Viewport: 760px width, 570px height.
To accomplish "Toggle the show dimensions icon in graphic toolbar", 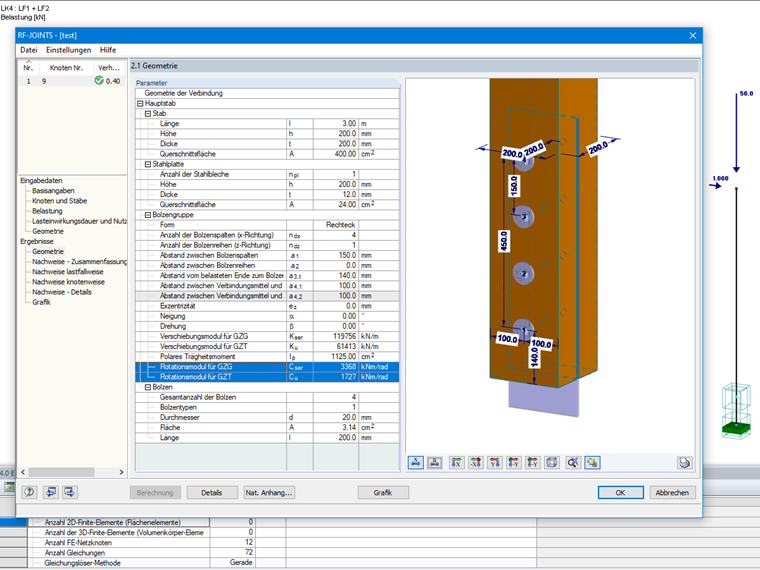I will (415, 462).
